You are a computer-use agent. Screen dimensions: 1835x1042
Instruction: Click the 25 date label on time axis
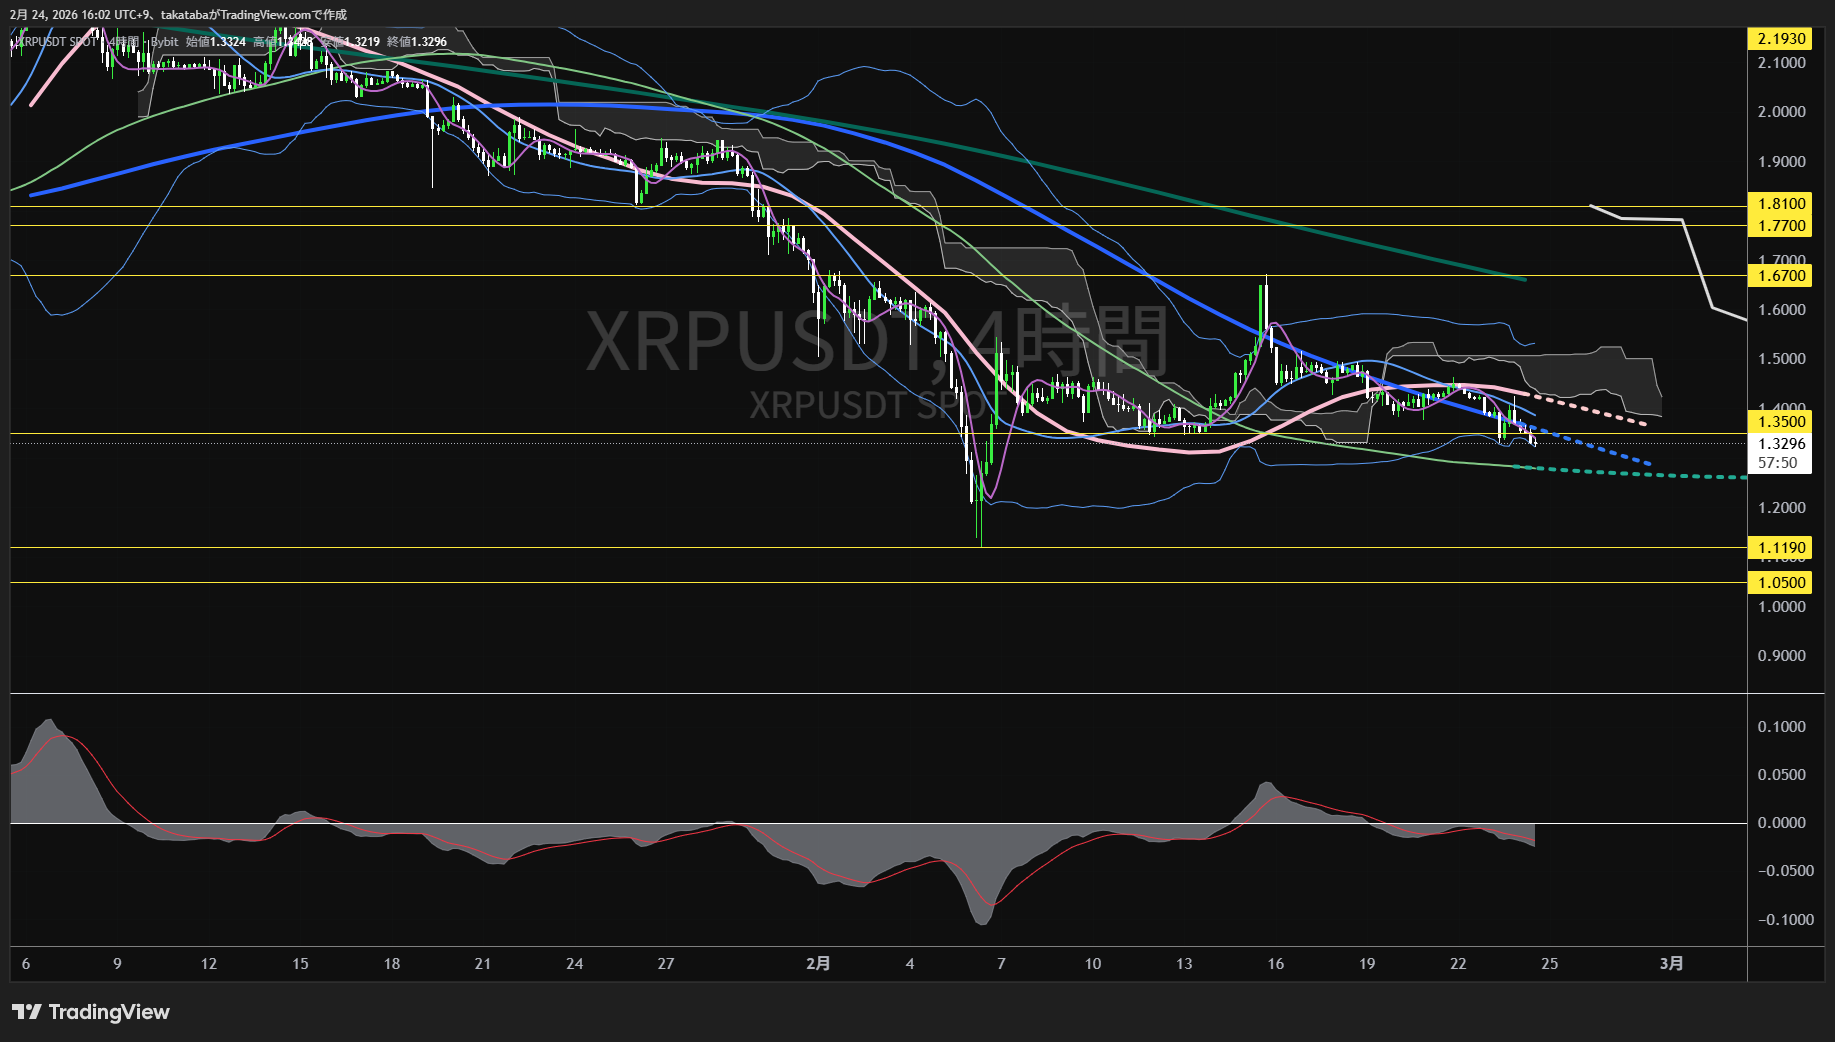click(1550, 964)
